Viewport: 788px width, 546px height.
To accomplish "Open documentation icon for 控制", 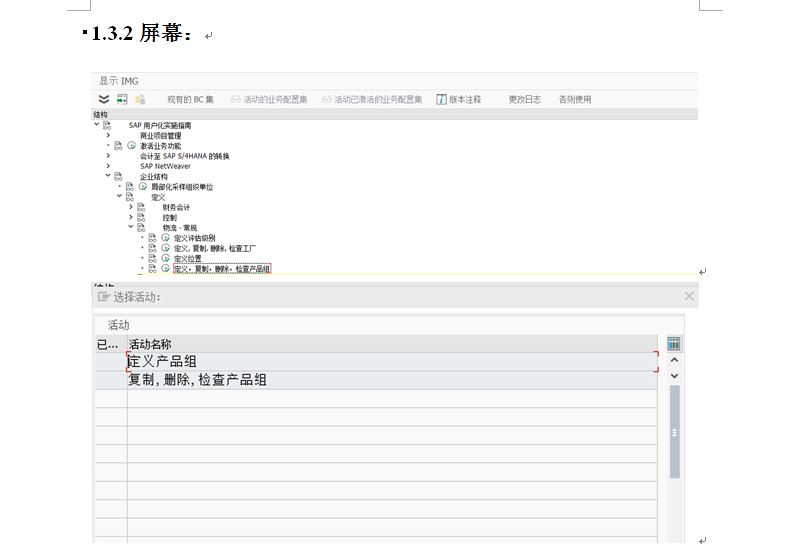I will click(x=141, y=217).
